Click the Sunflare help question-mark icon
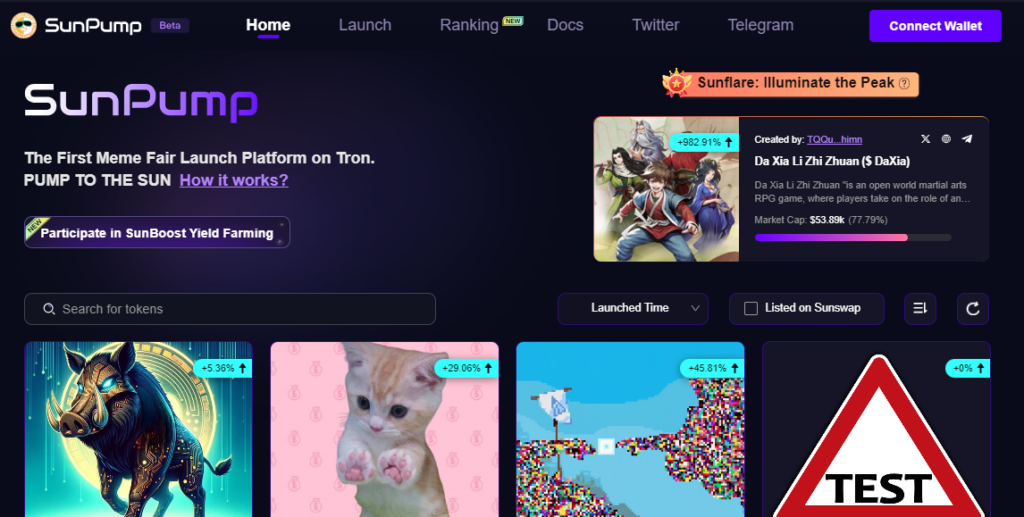This screenshot has height=517, width=1024. 904,84
